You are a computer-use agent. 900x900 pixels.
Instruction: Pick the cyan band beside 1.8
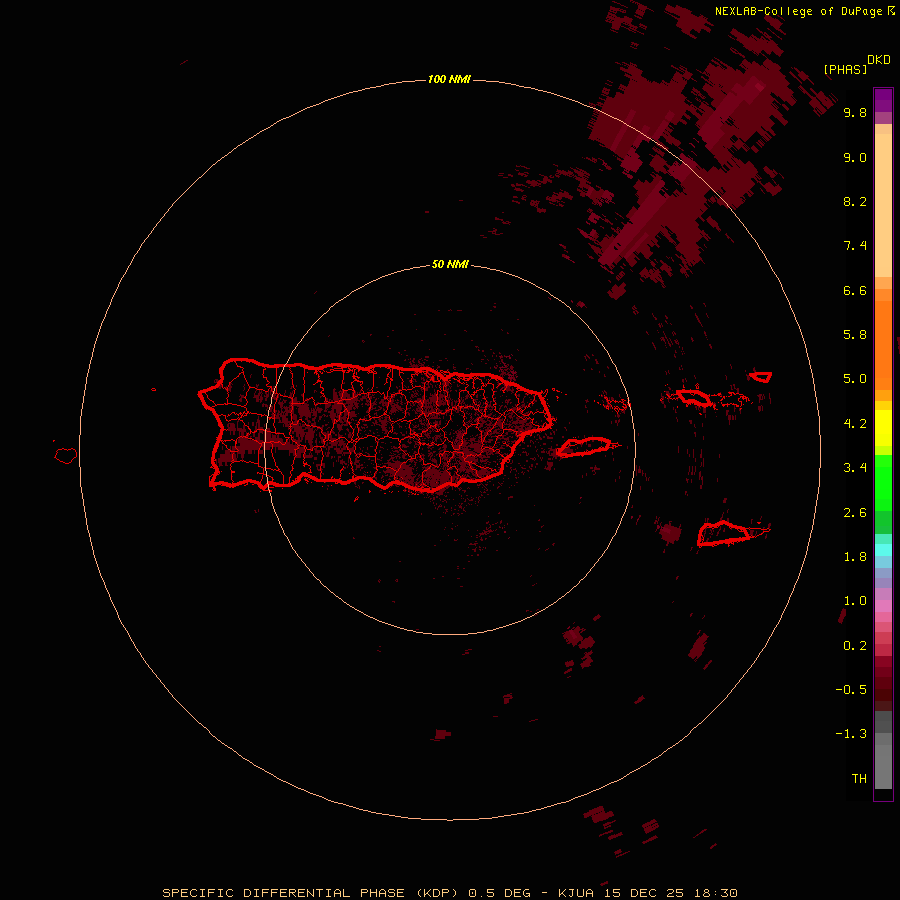click(883, 550)
